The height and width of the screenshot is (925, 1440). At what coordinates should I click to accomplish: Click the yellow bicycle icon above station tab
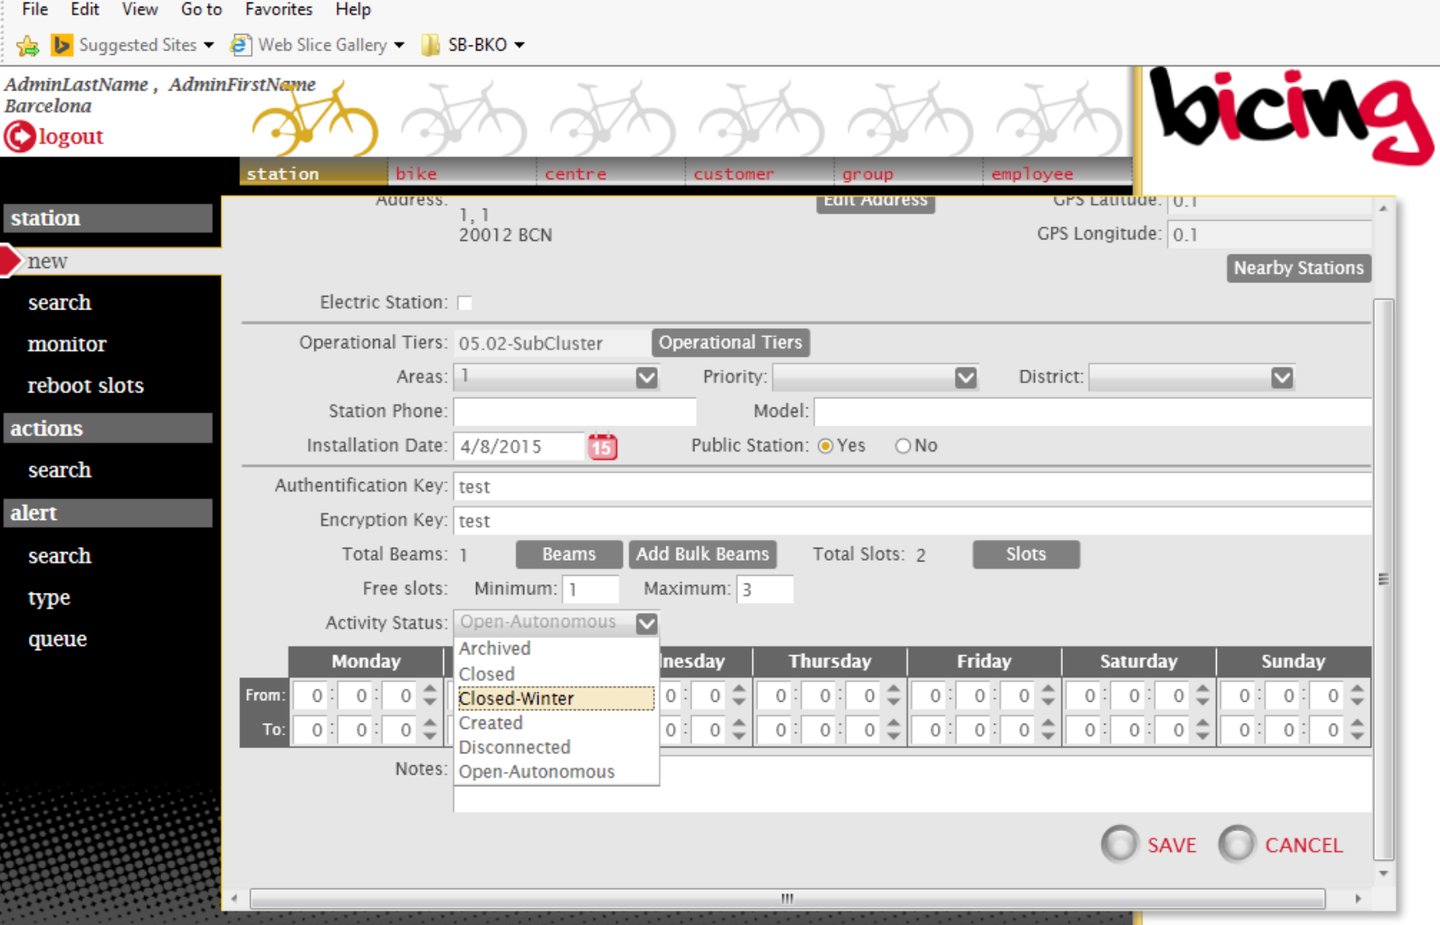(x=314, y=120)
